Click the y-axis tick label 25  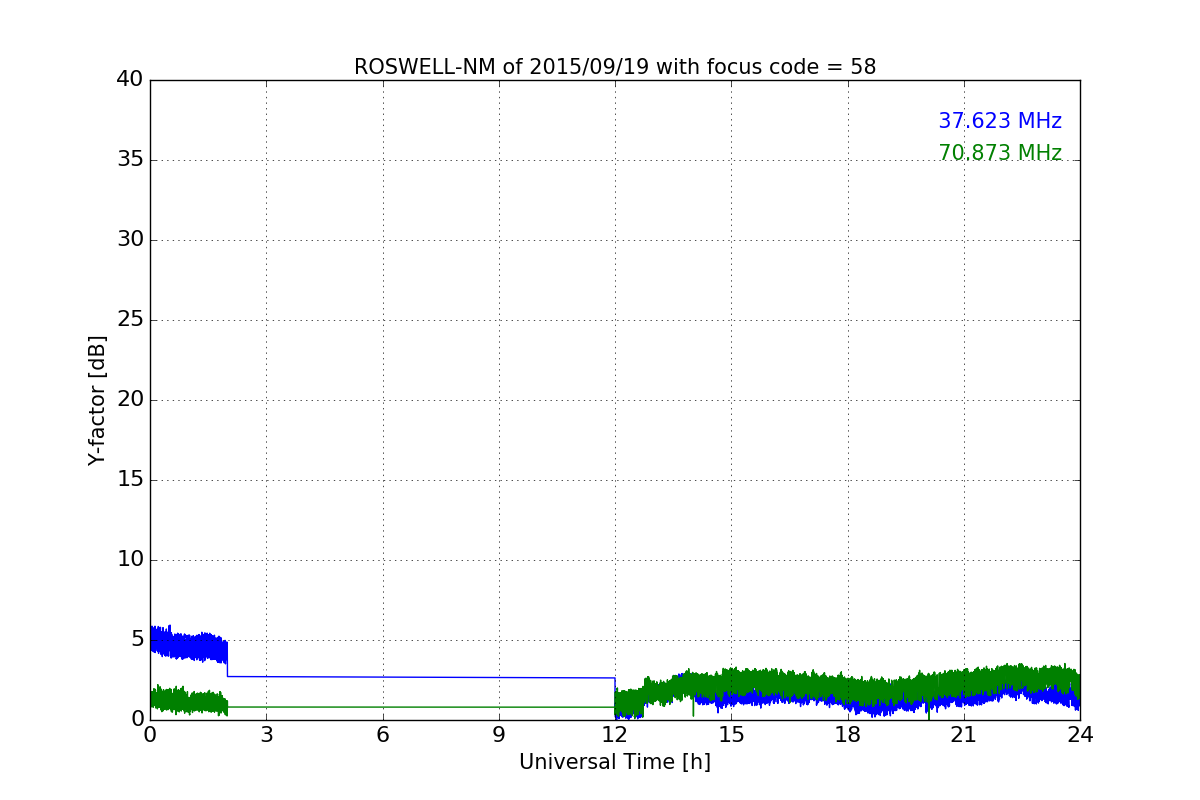tap(130, 320)
